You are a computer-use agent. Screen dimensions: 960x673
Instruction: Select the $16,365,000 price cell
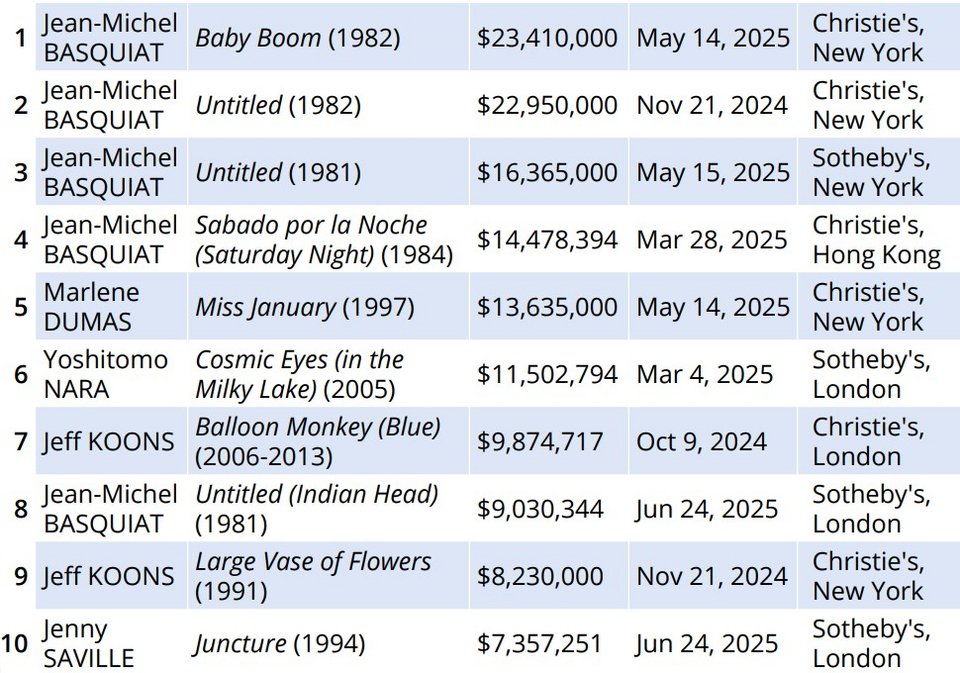(547, 172)
